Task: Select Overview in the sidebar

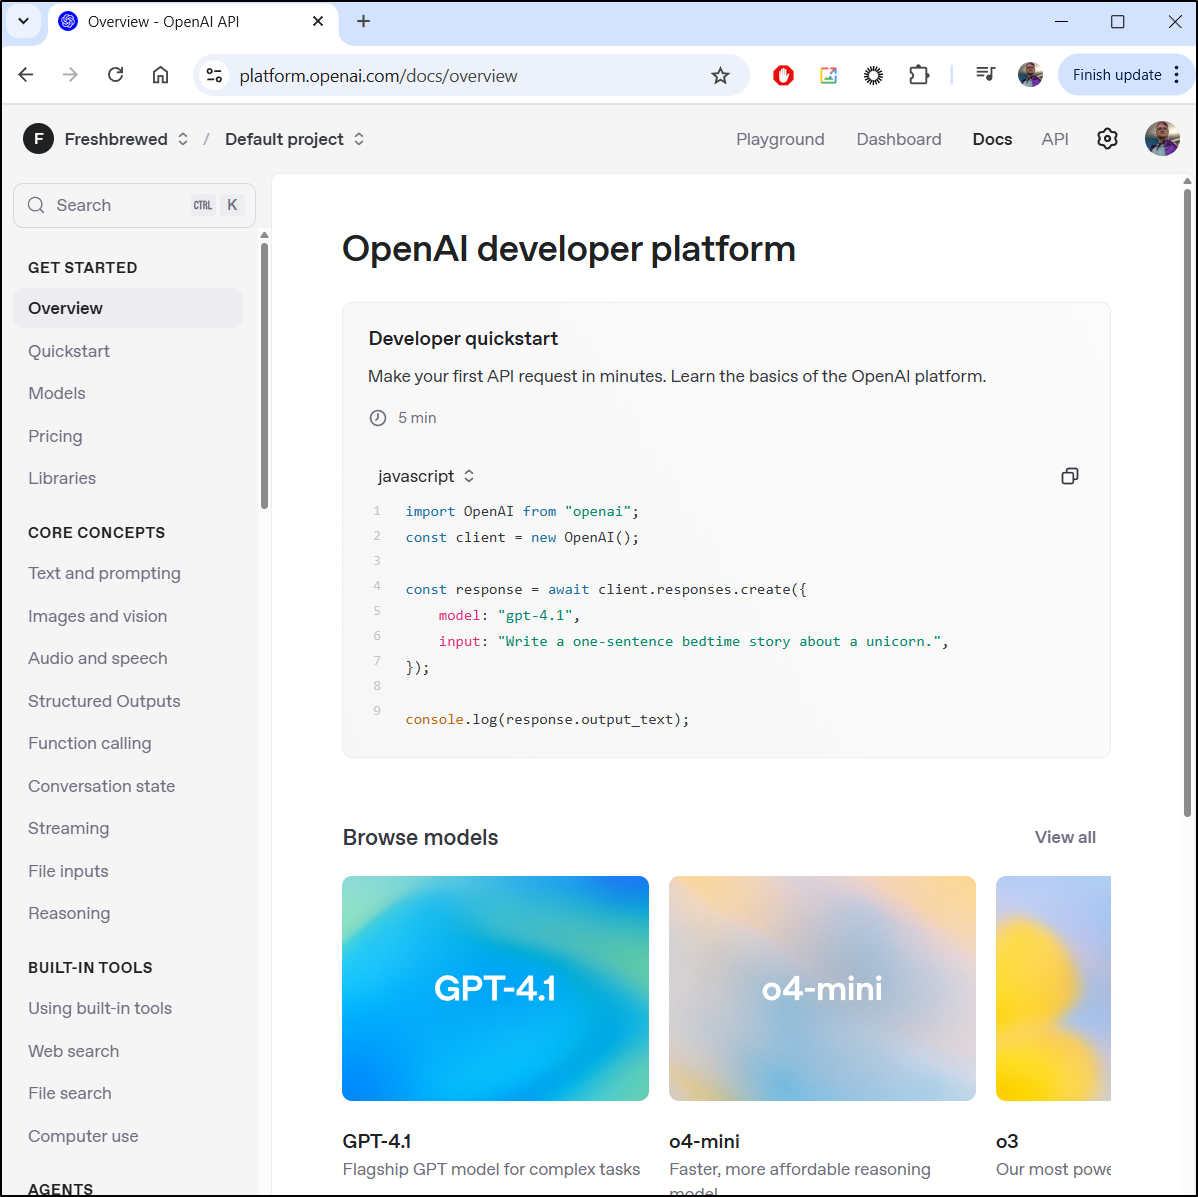Action: point(128,308)
